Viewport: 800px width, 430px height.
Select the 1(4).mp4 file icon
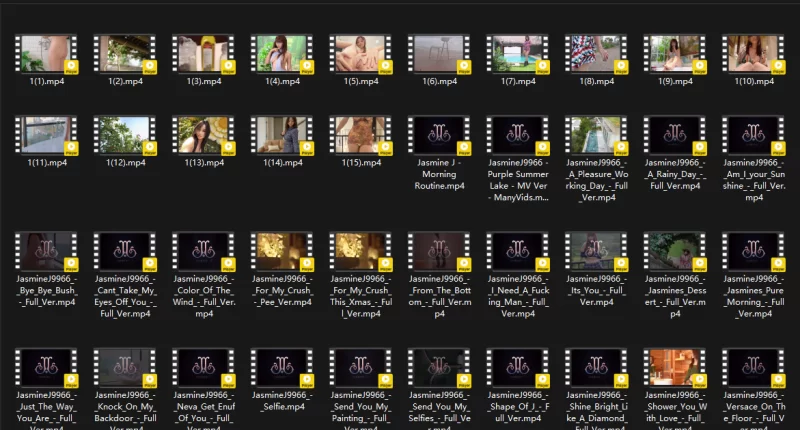pyautogui.click(x=282, y=54)
